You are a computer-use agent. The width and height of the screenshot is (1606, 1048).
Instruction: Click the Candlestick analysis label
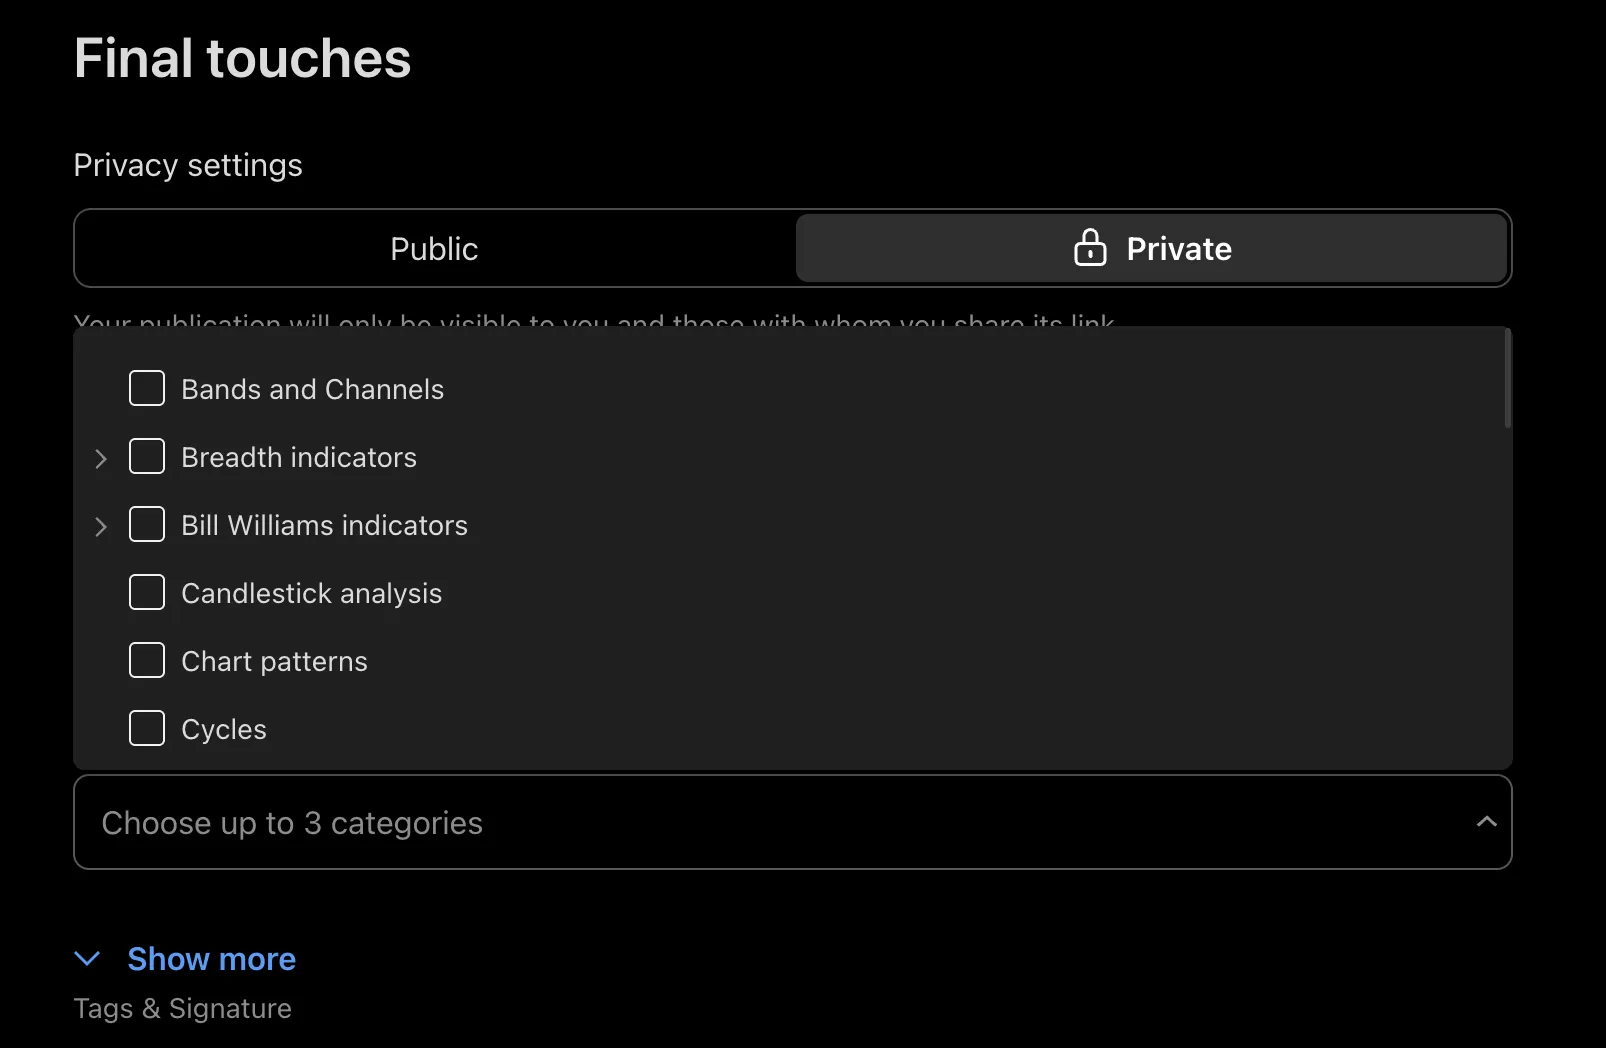tap(311, 594)
